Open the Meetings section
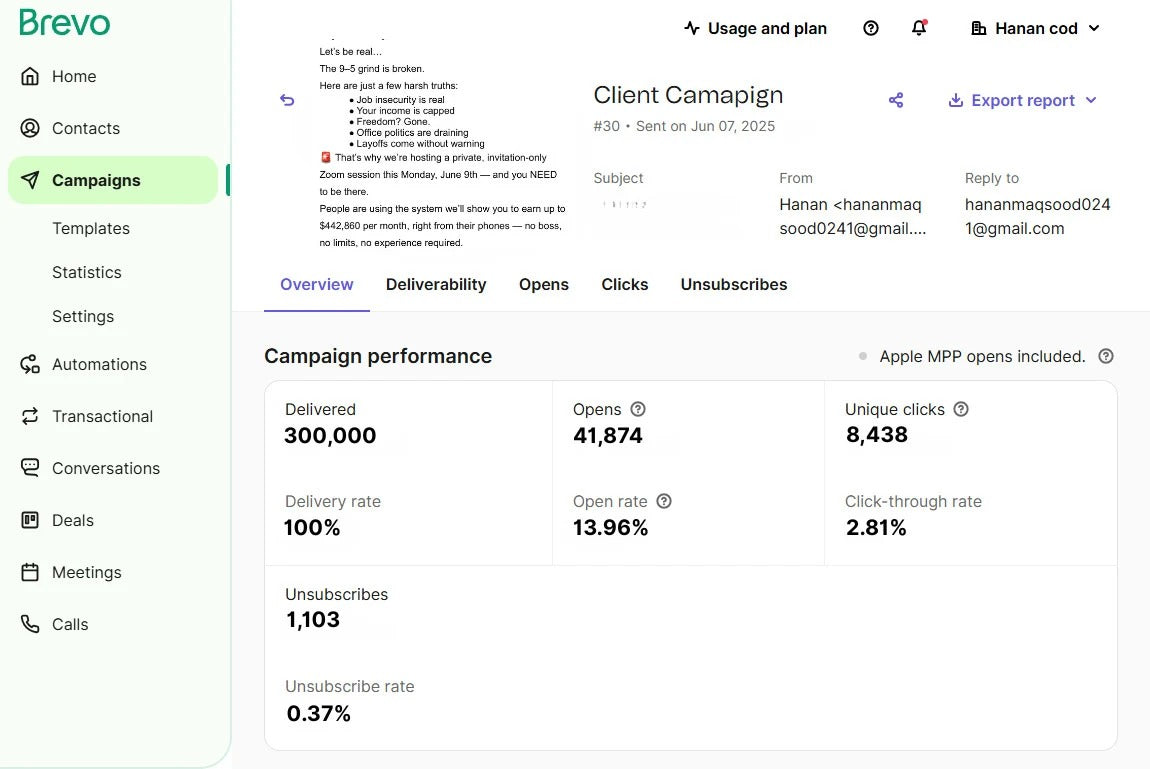 point(29,572)
